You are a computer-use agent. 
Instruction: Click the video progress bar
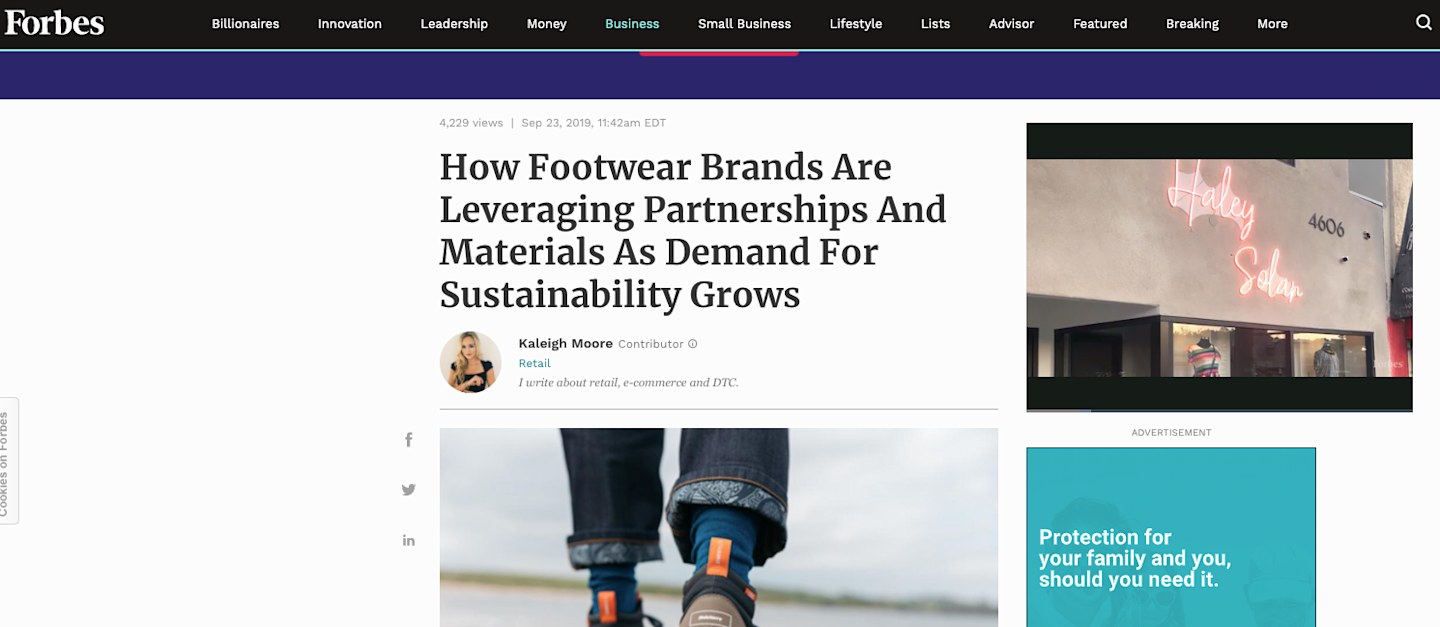[1219, 410]
